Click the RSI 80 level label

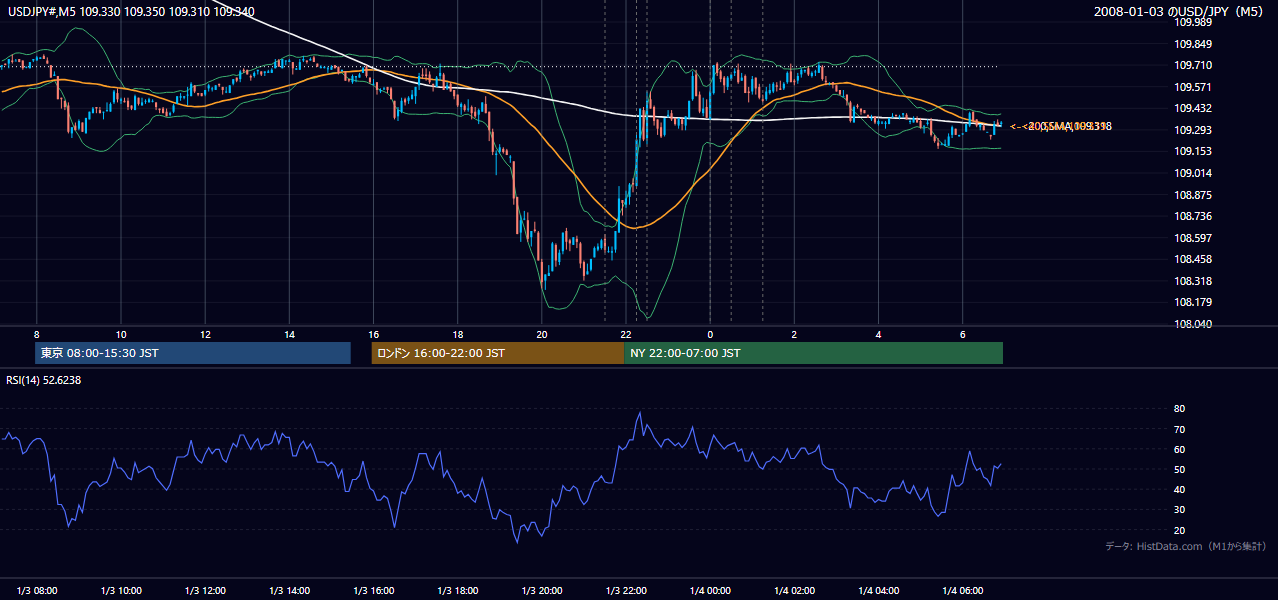pyautogui.click(x=1180, y=409)
